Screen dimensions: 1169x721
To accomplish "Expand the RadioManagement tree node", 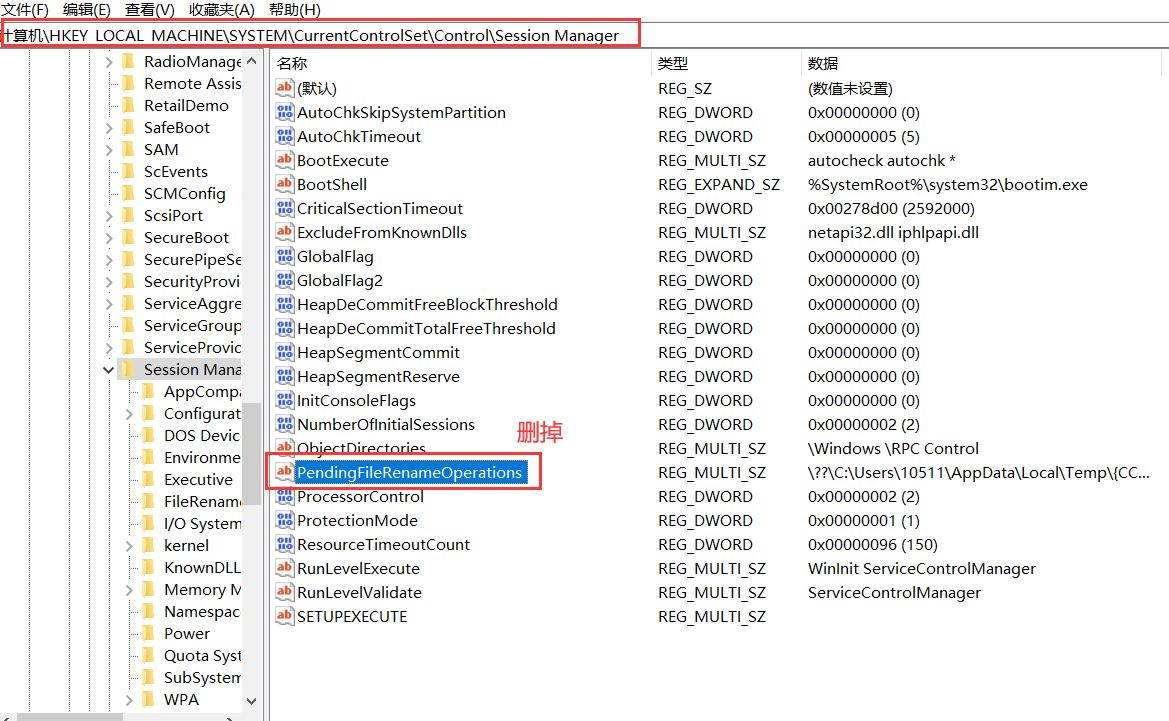I will point(109,62).
